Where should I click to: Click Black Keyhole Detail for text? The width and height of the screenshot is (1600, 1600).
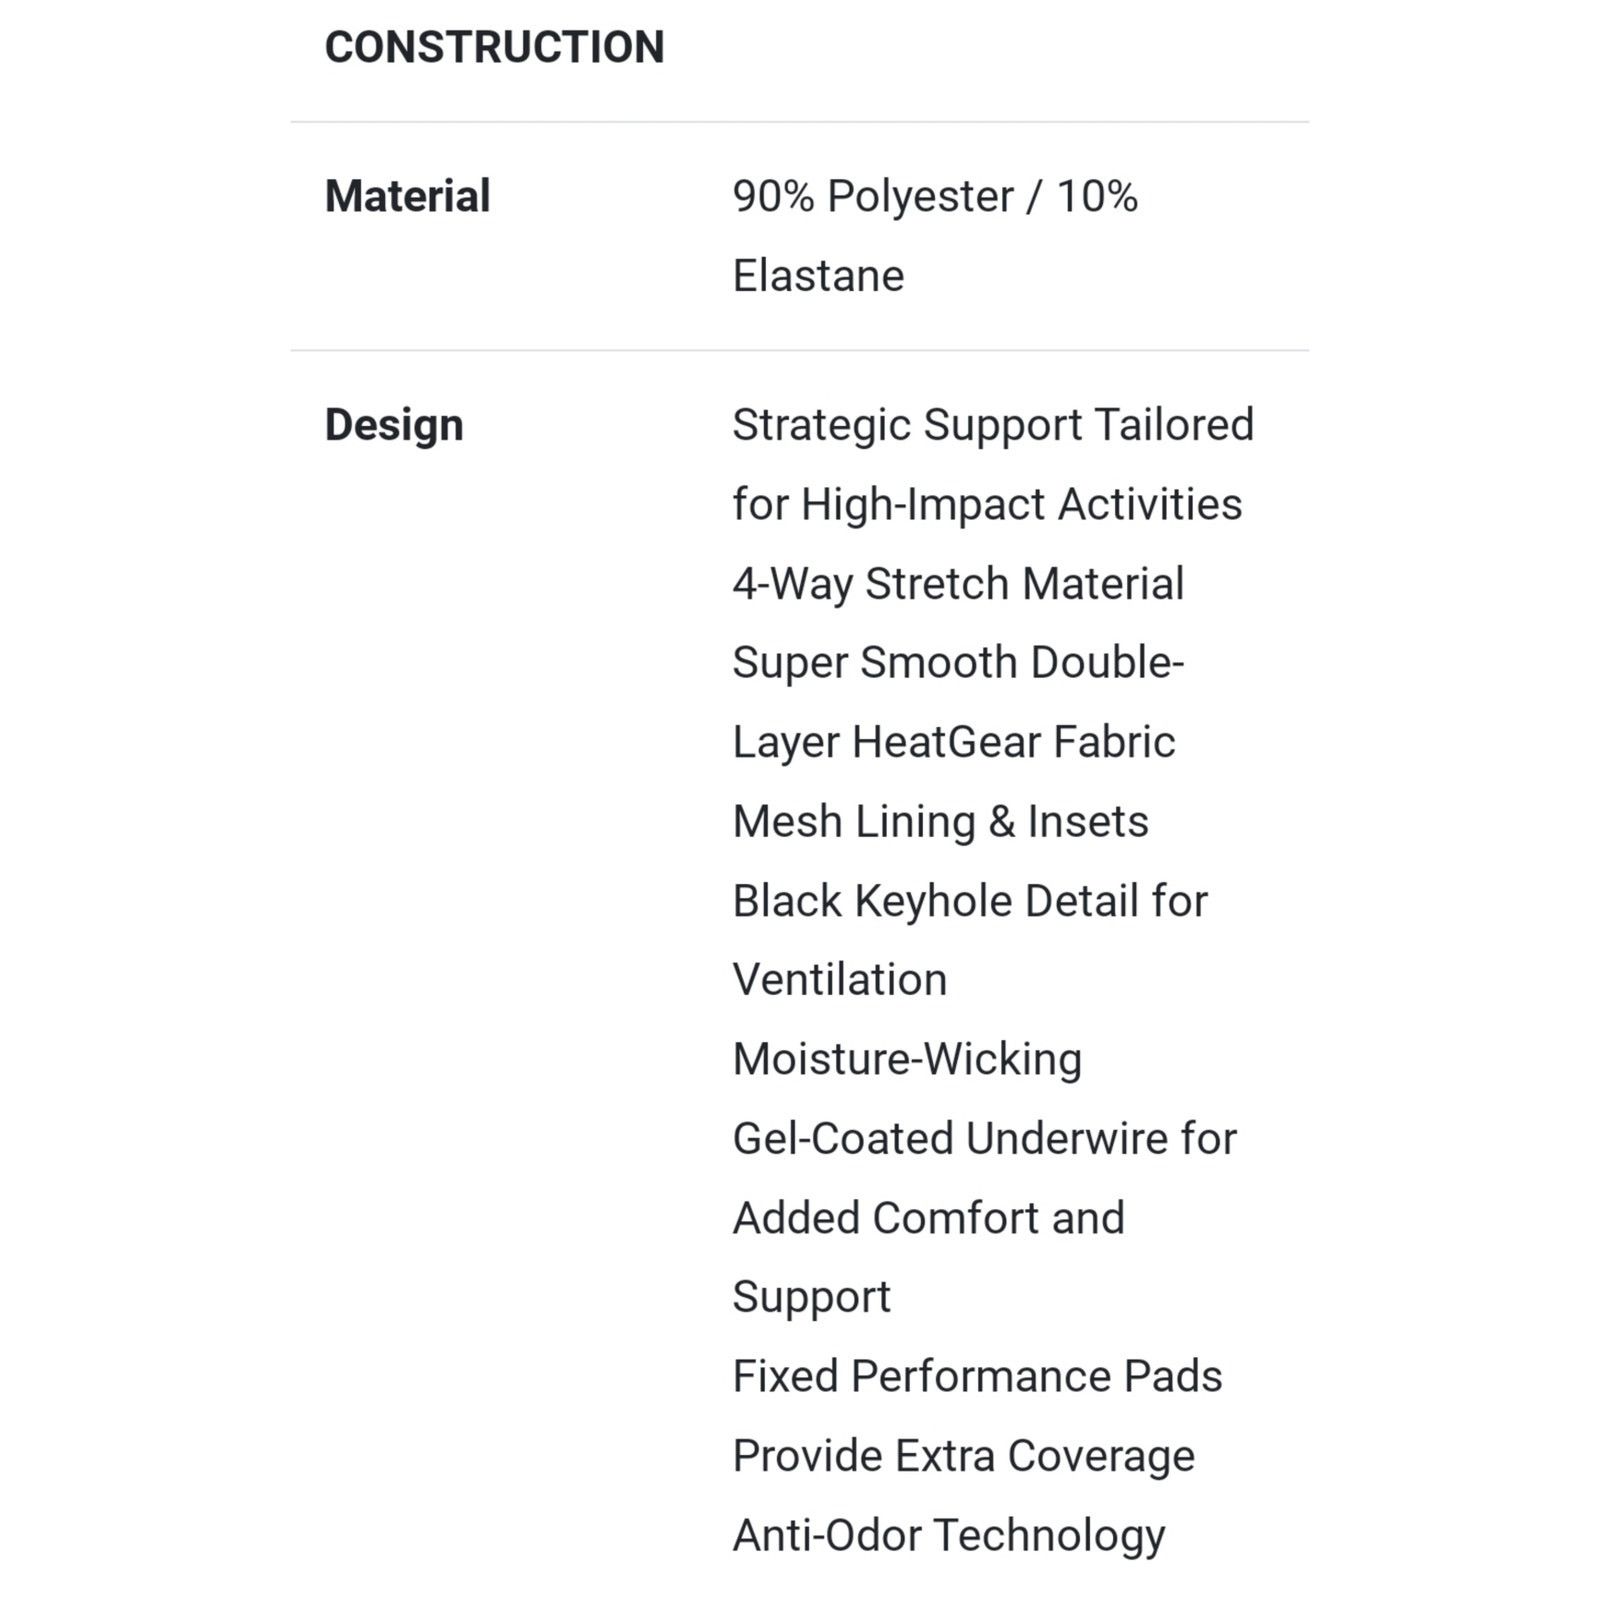click(x=970, y=900)
